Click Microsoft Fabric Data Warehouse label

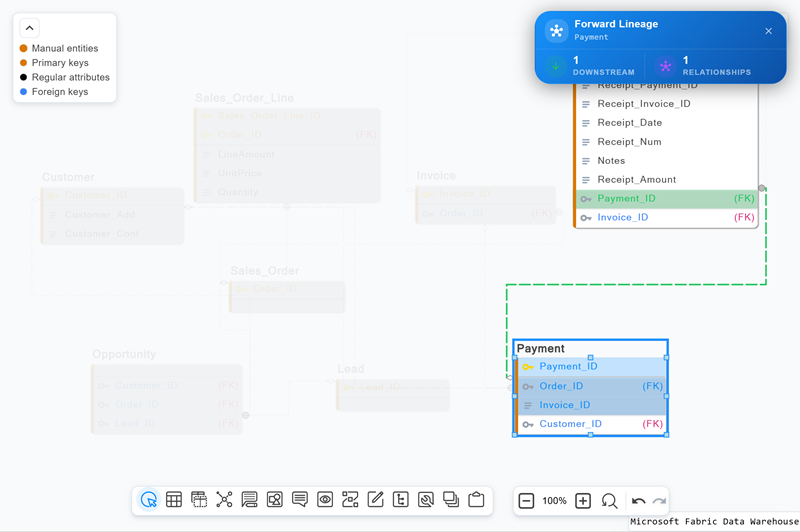714,521
